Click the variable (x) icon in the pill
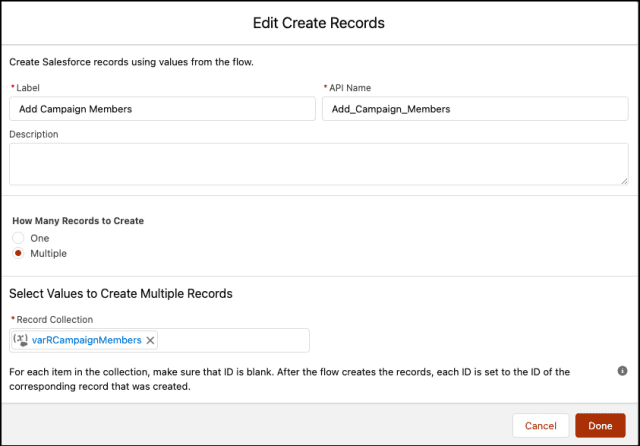 click(x=20, y=339)
